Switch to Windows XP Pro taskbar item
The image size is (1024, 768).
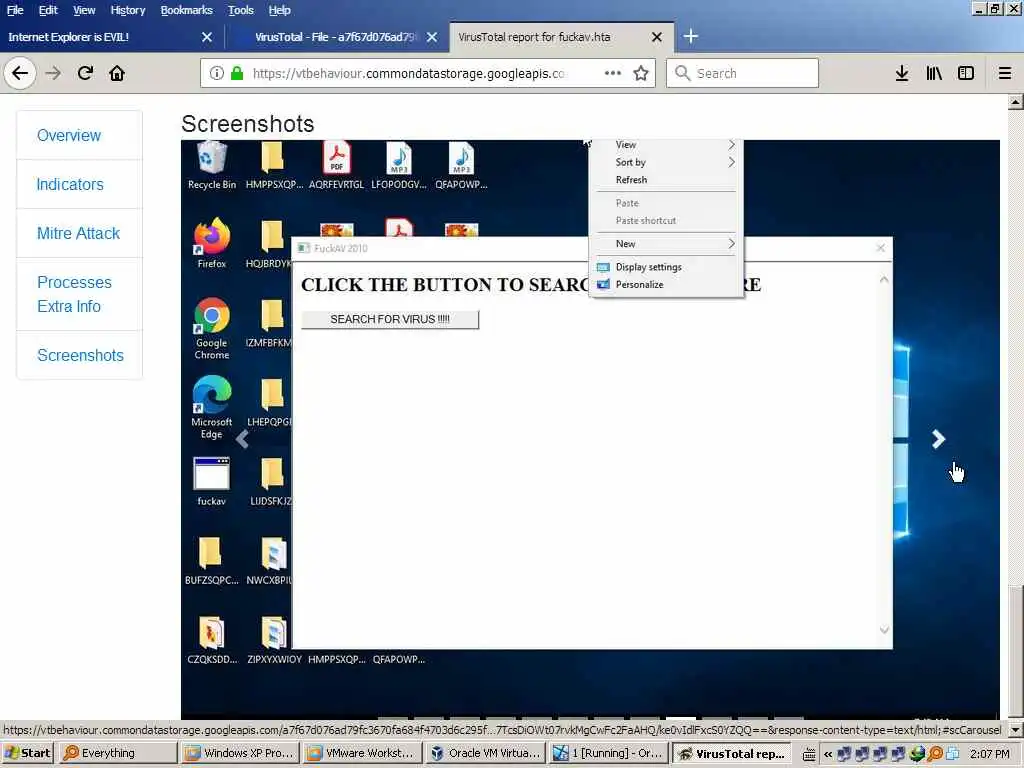(240, 753)
